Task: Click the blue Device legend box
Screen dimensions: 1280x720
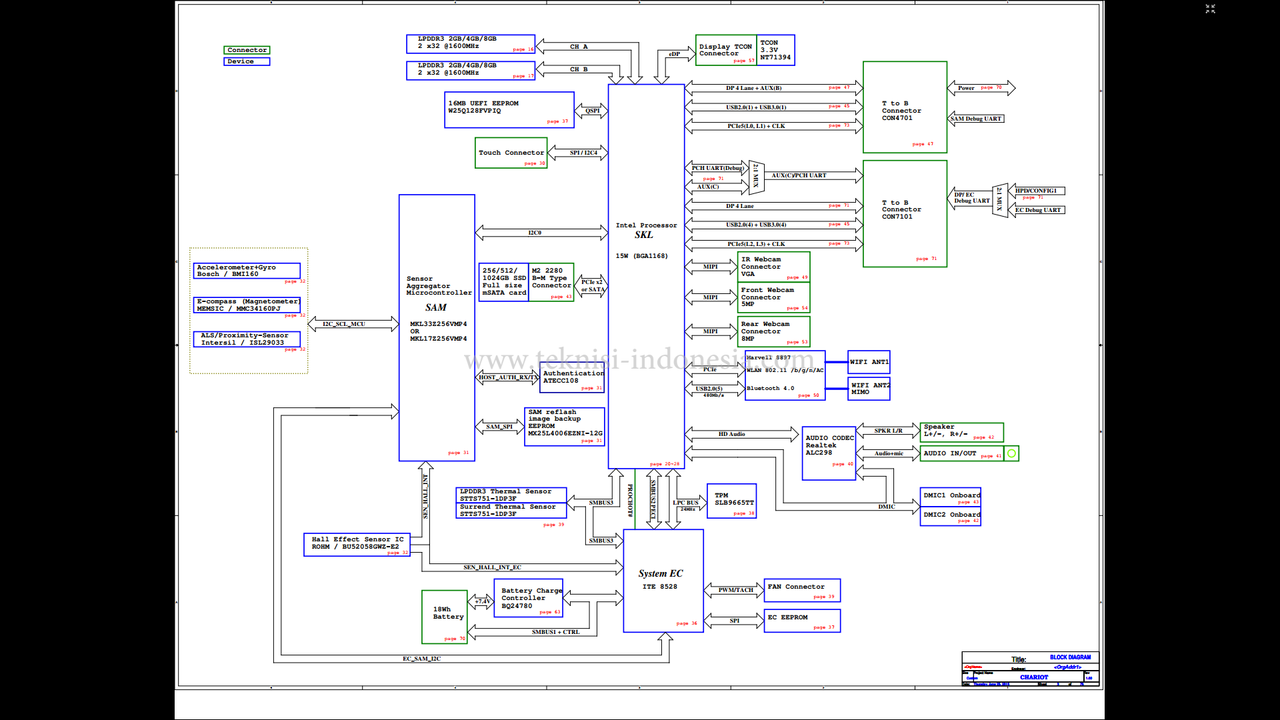Action: tap(246, 62)
